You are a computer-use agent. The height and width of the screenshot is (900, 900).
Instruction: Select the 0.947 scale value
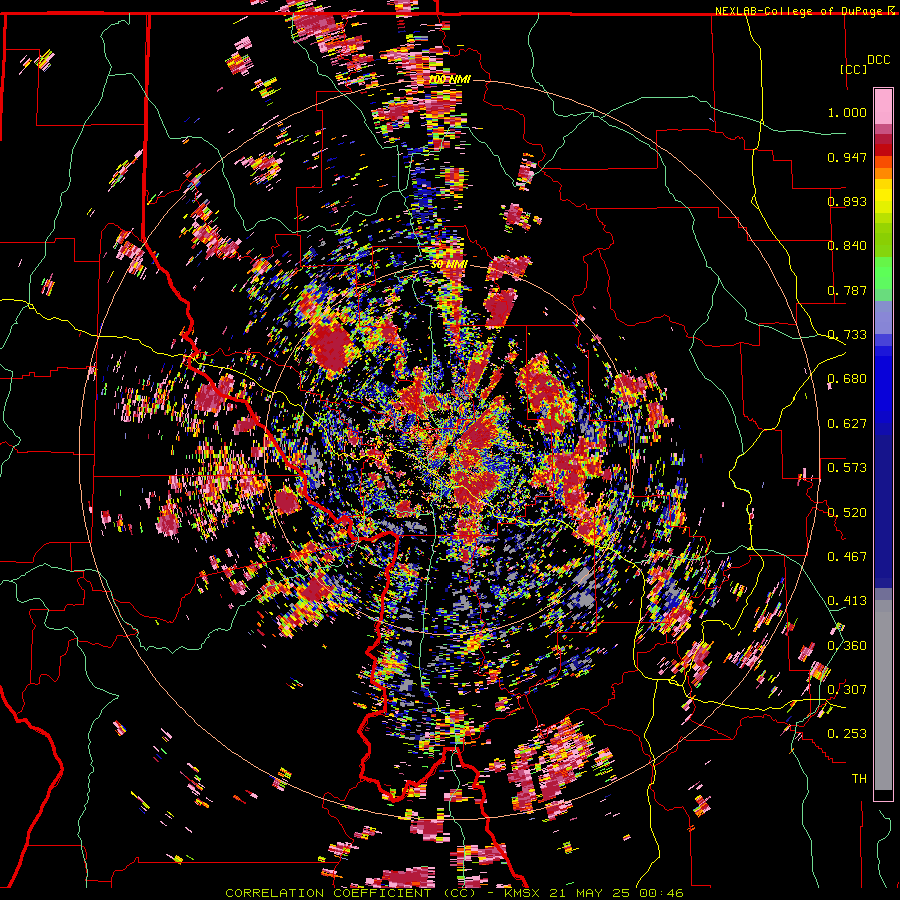tap(847, 157)
